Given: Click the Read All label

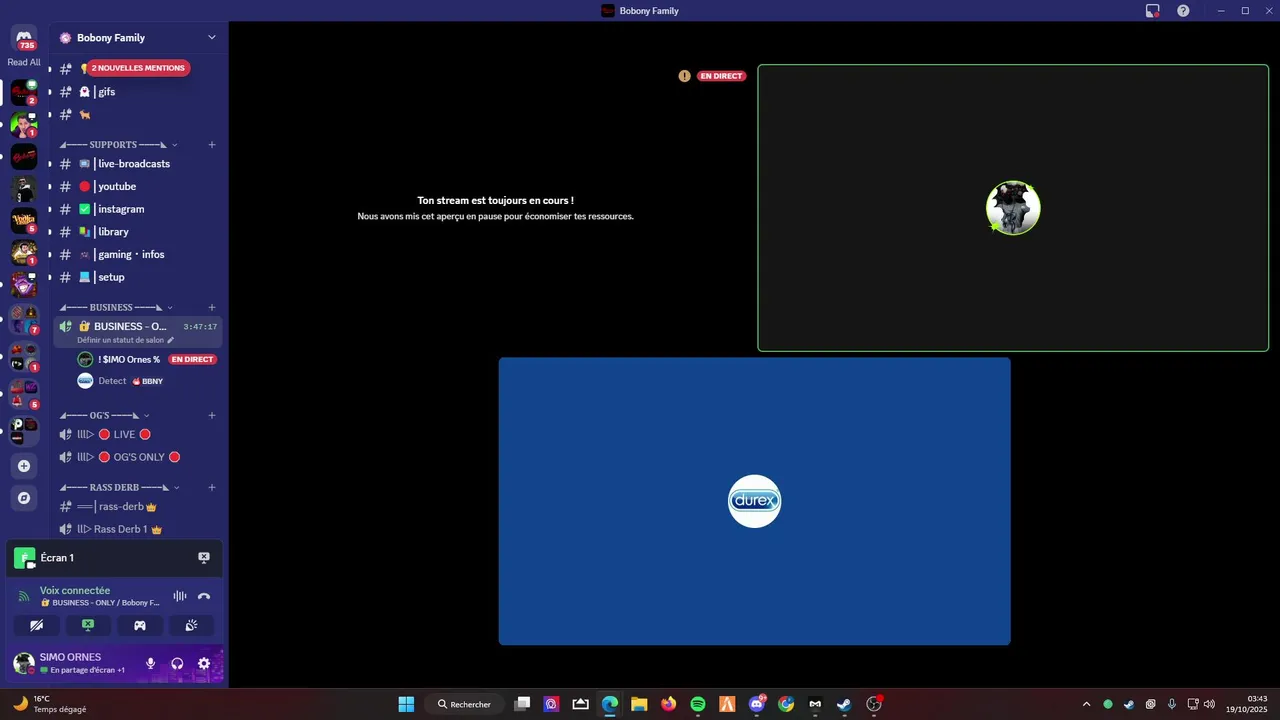Looking at the screenshot, I should (24, 62).
